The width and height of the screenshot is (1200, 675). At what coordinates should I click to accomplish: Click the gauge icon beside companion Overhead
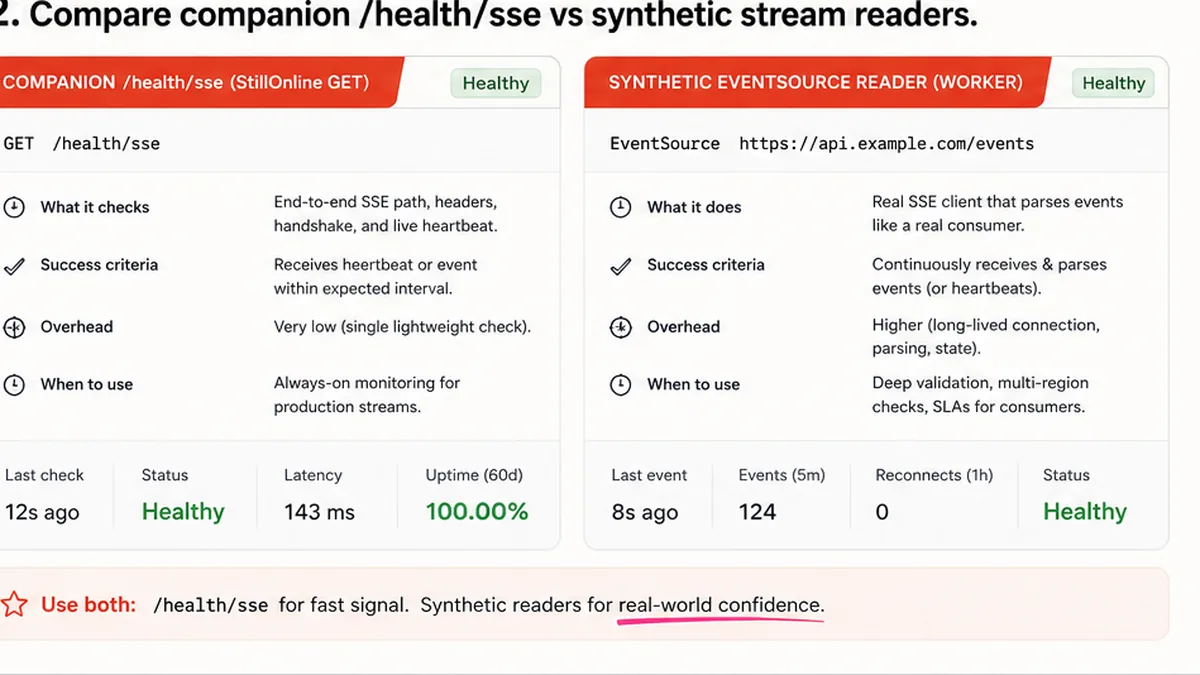tap(14, 327)
